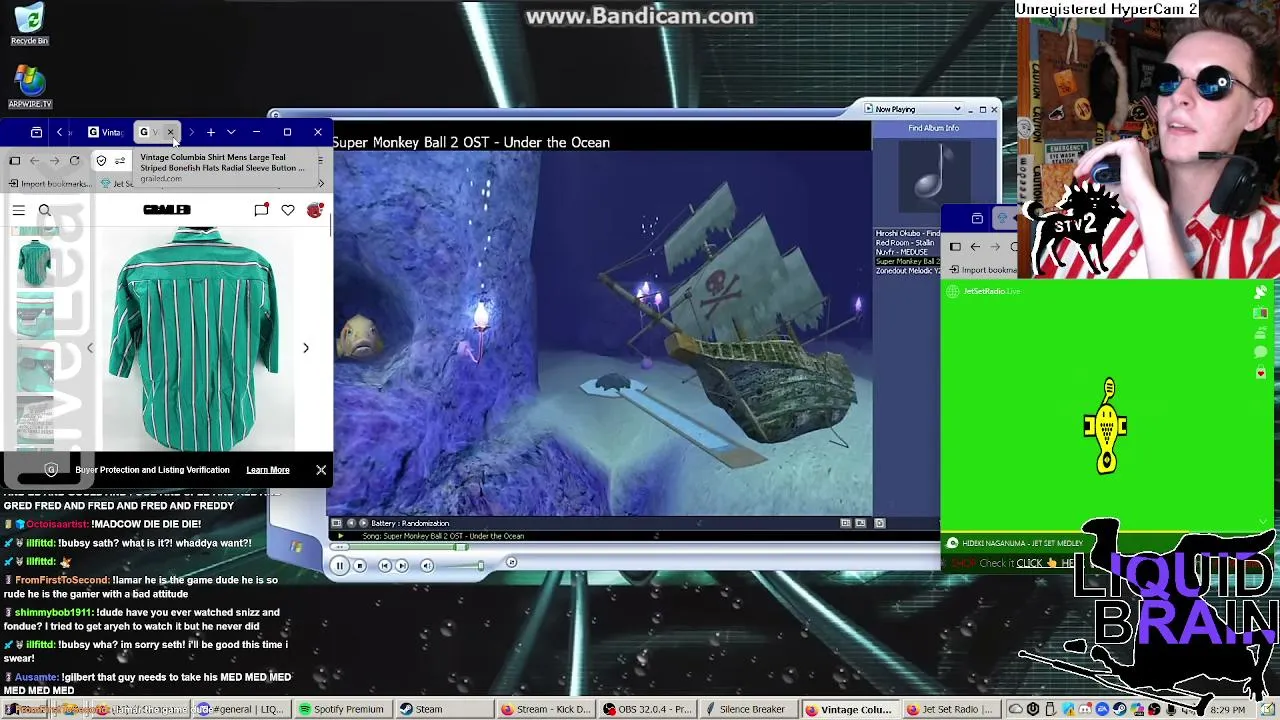1280x720 pixels.
Task: Open the Recycle Bin desktop icon
Action: pos(29,24)
